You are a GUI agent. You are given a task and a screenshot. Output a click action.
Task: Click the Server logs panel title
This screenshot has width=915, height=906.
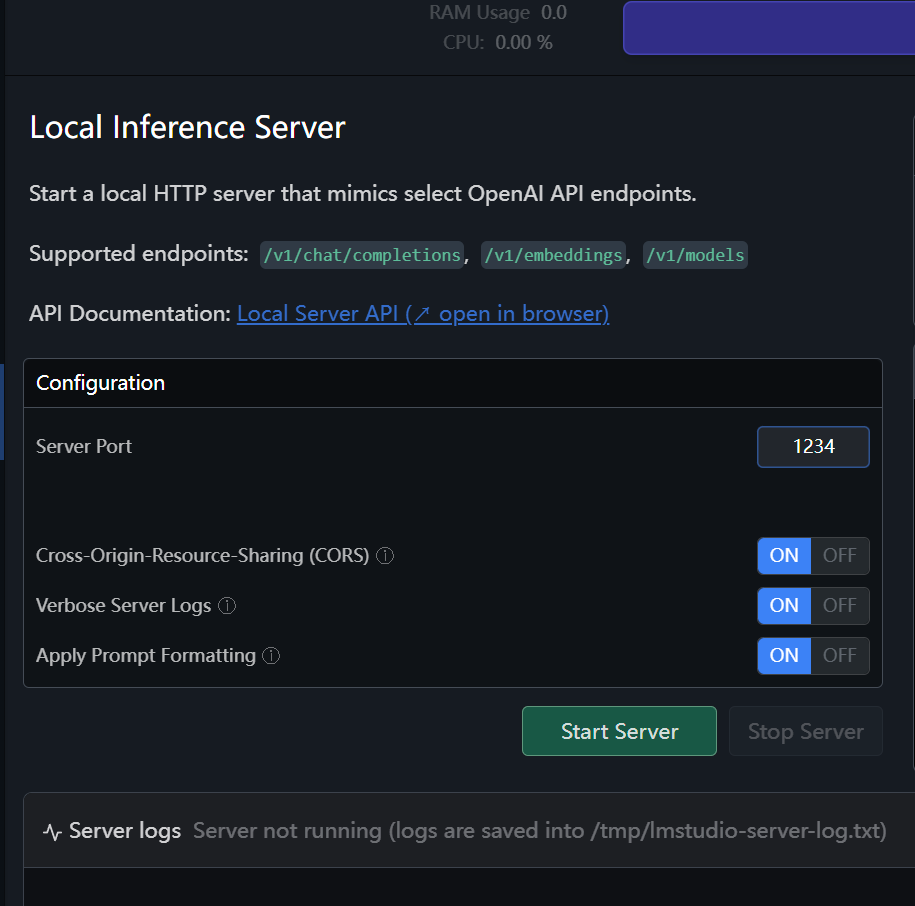tap(125, 831)
